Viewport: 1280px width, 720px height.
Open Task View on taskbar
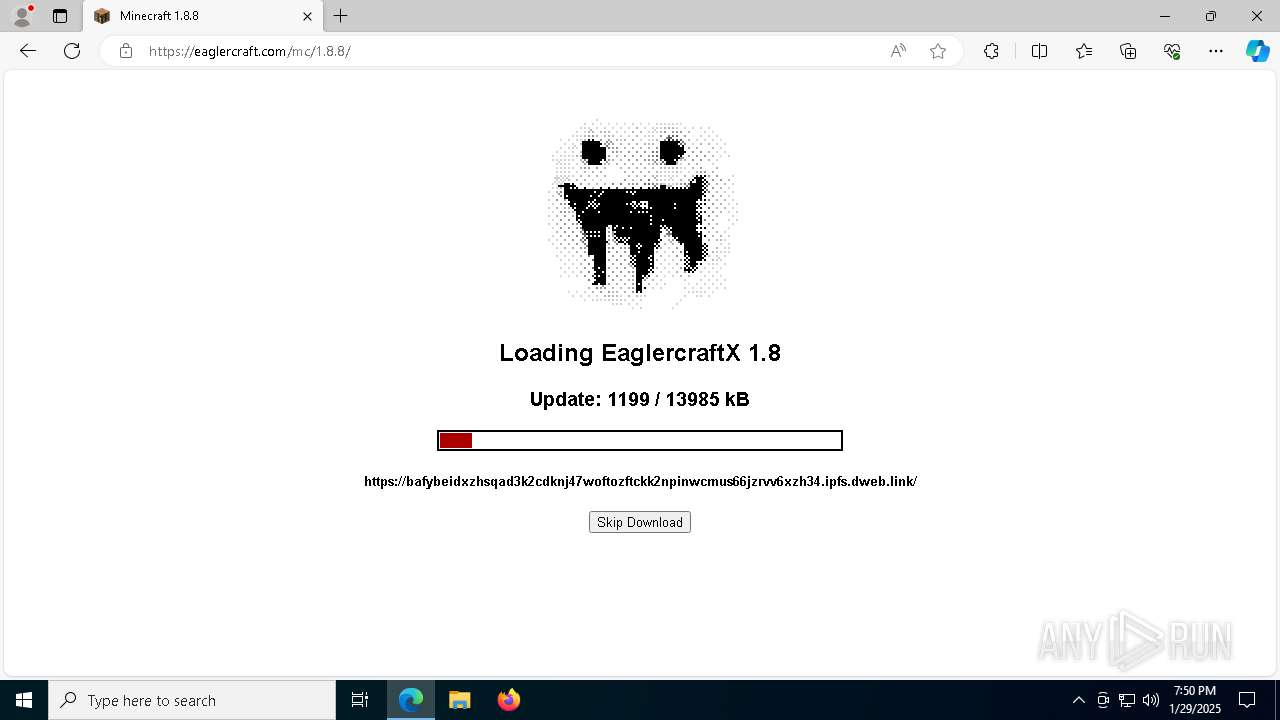click(x=360, y=700)
